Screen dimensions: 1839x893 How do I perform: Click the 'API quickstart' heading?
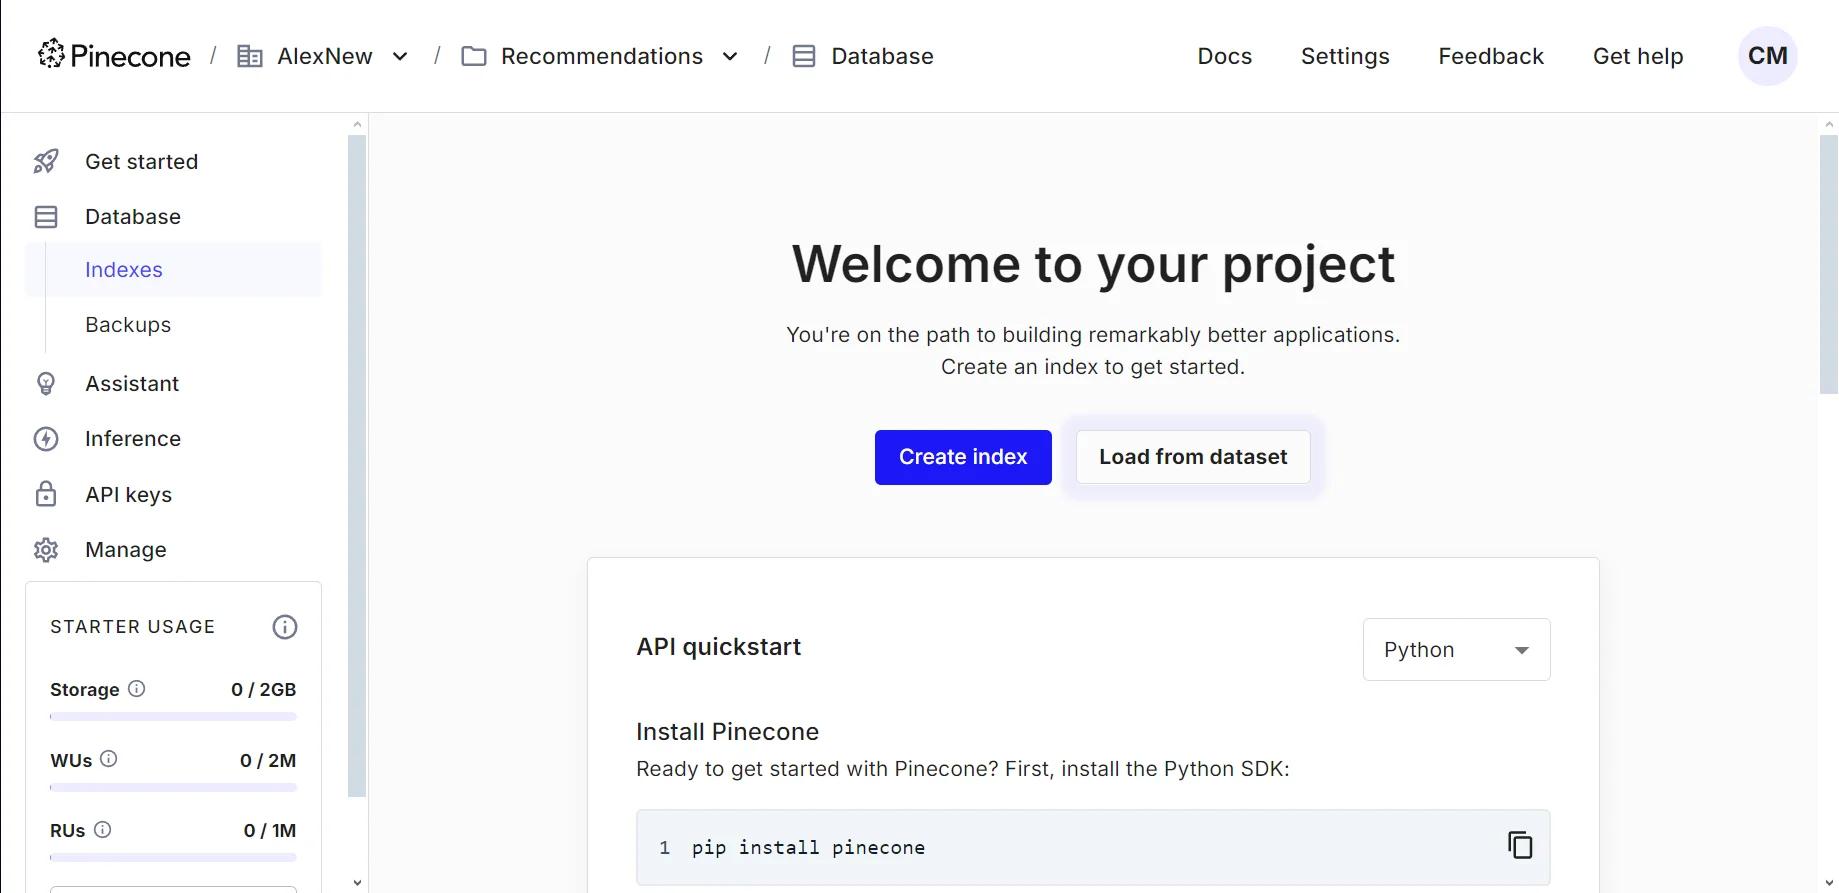point(719,647)
